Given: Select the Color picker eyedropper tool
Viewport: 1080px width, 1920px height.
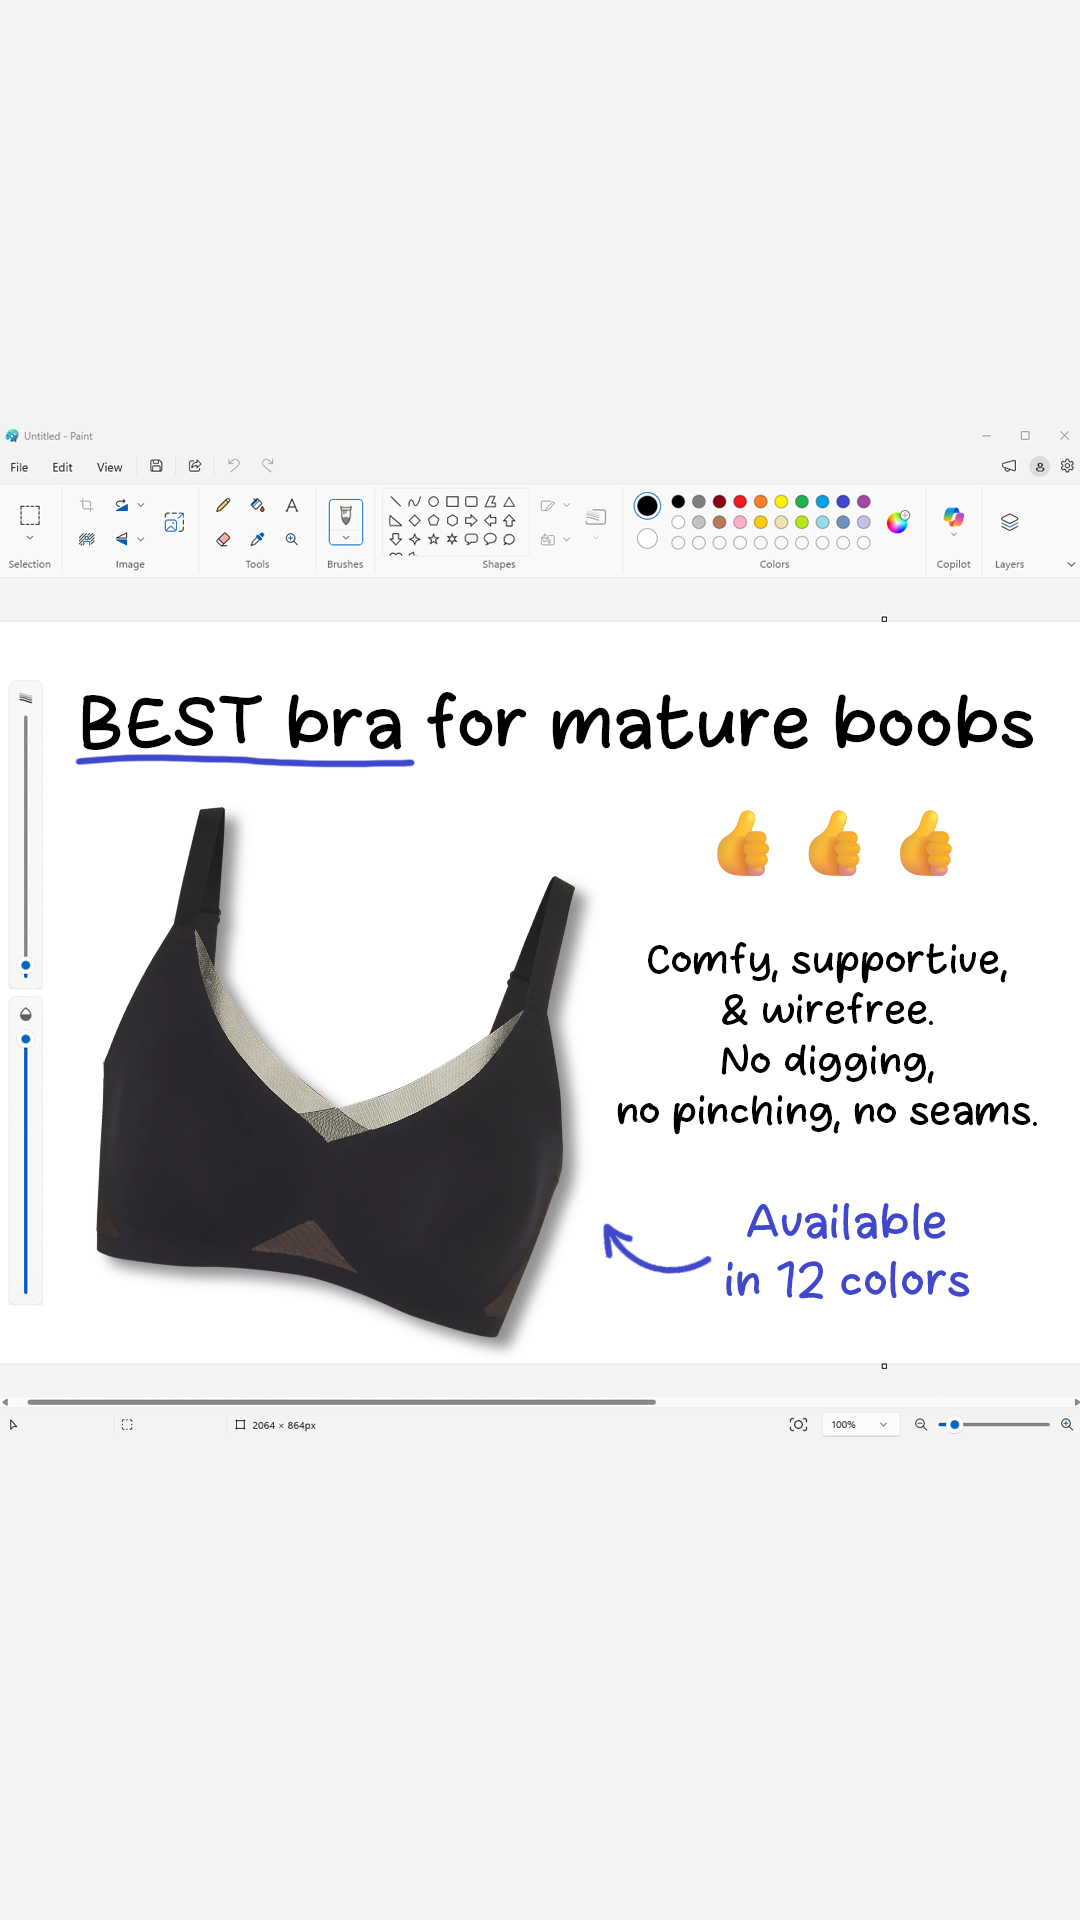Looking at the screenshot, I should tap(257, 539).
